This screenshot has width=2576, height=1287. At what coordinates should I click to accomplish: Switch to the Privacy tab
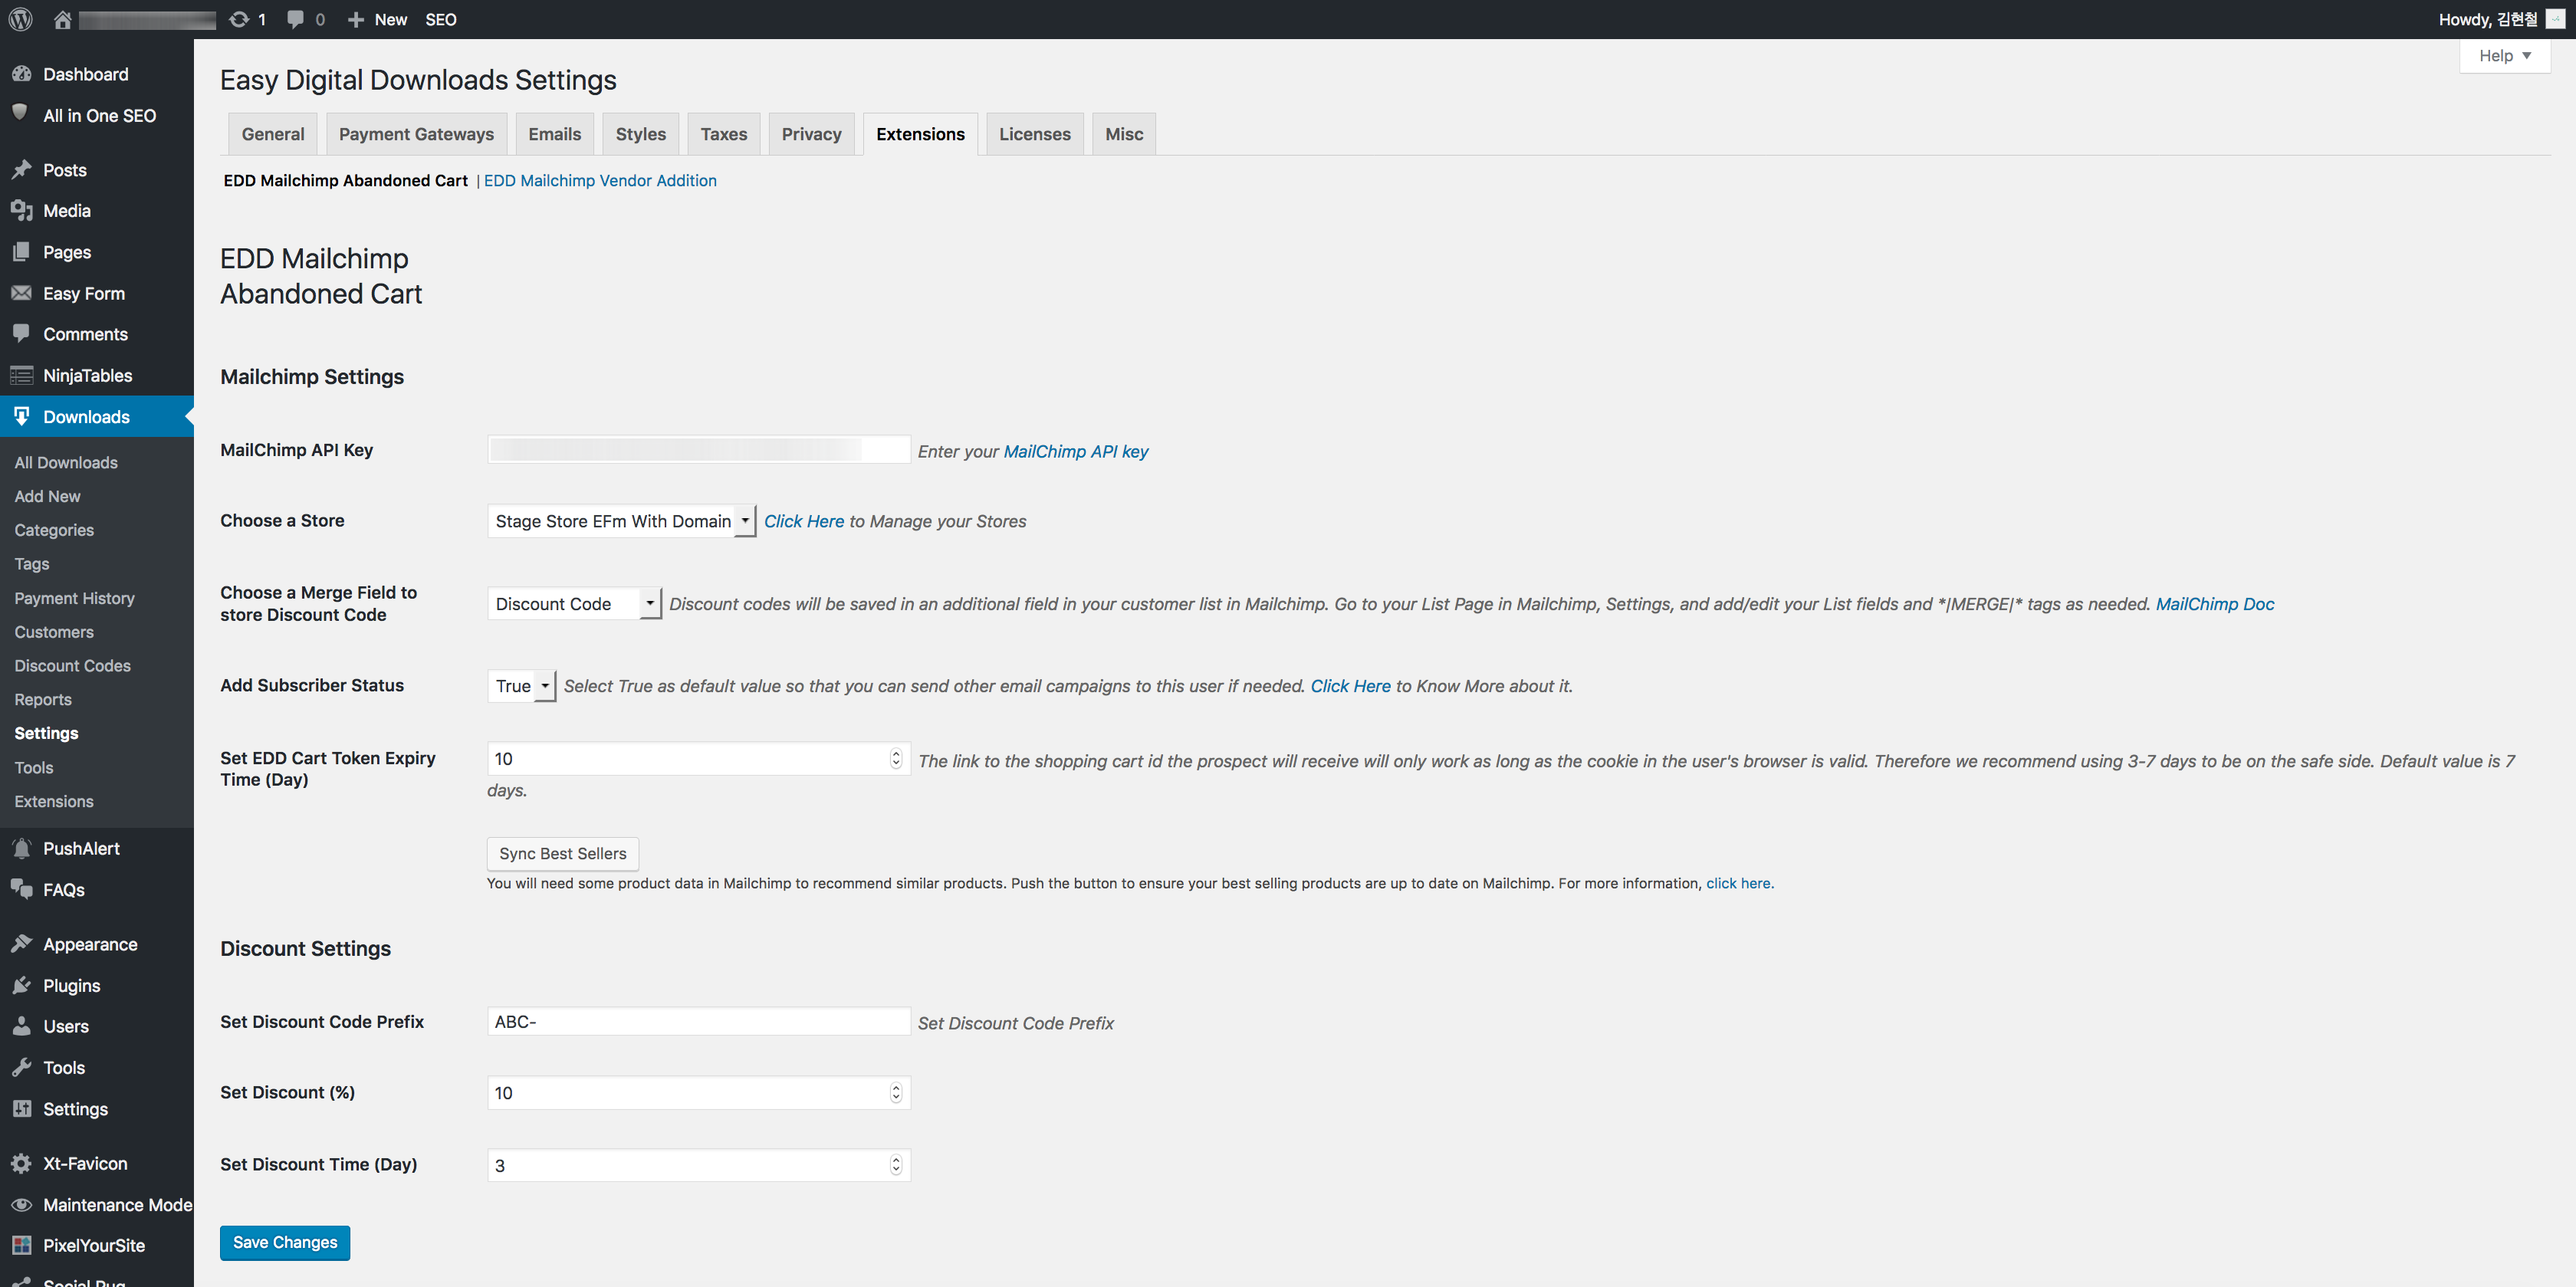(812, 134)
